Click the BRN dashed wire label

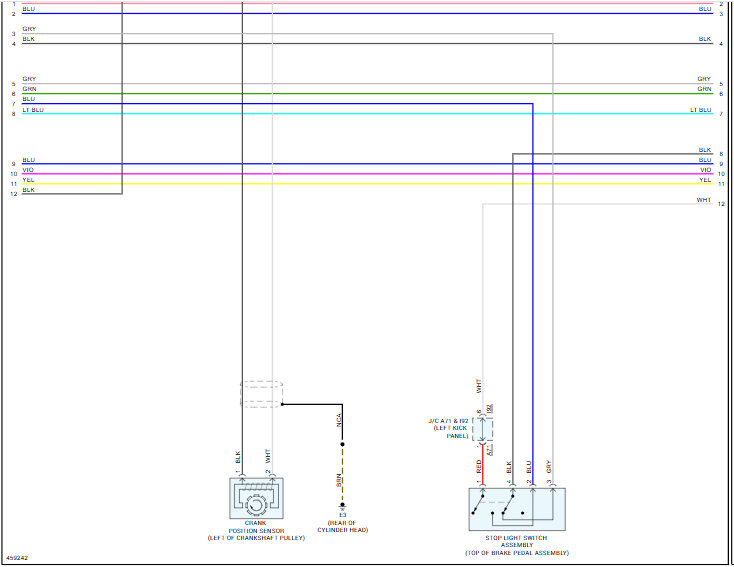338,480
